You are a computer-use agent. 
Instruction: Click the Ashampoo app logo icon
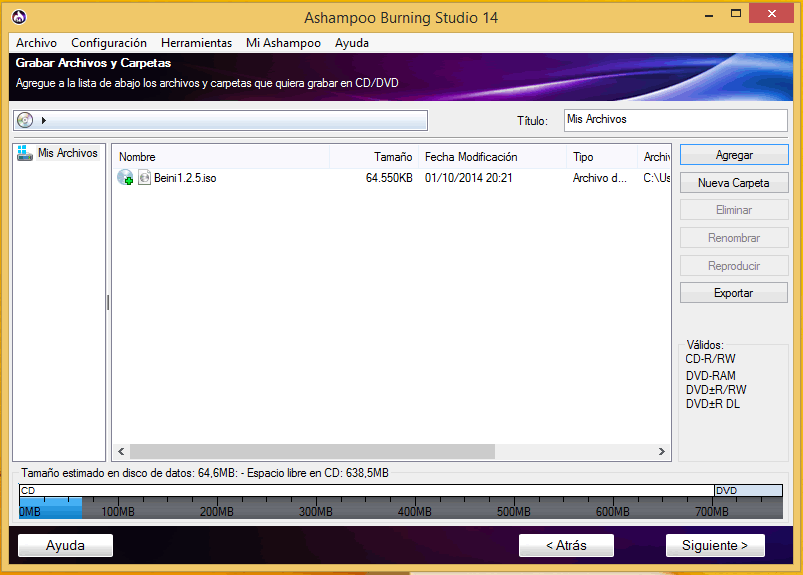point(19,17)
